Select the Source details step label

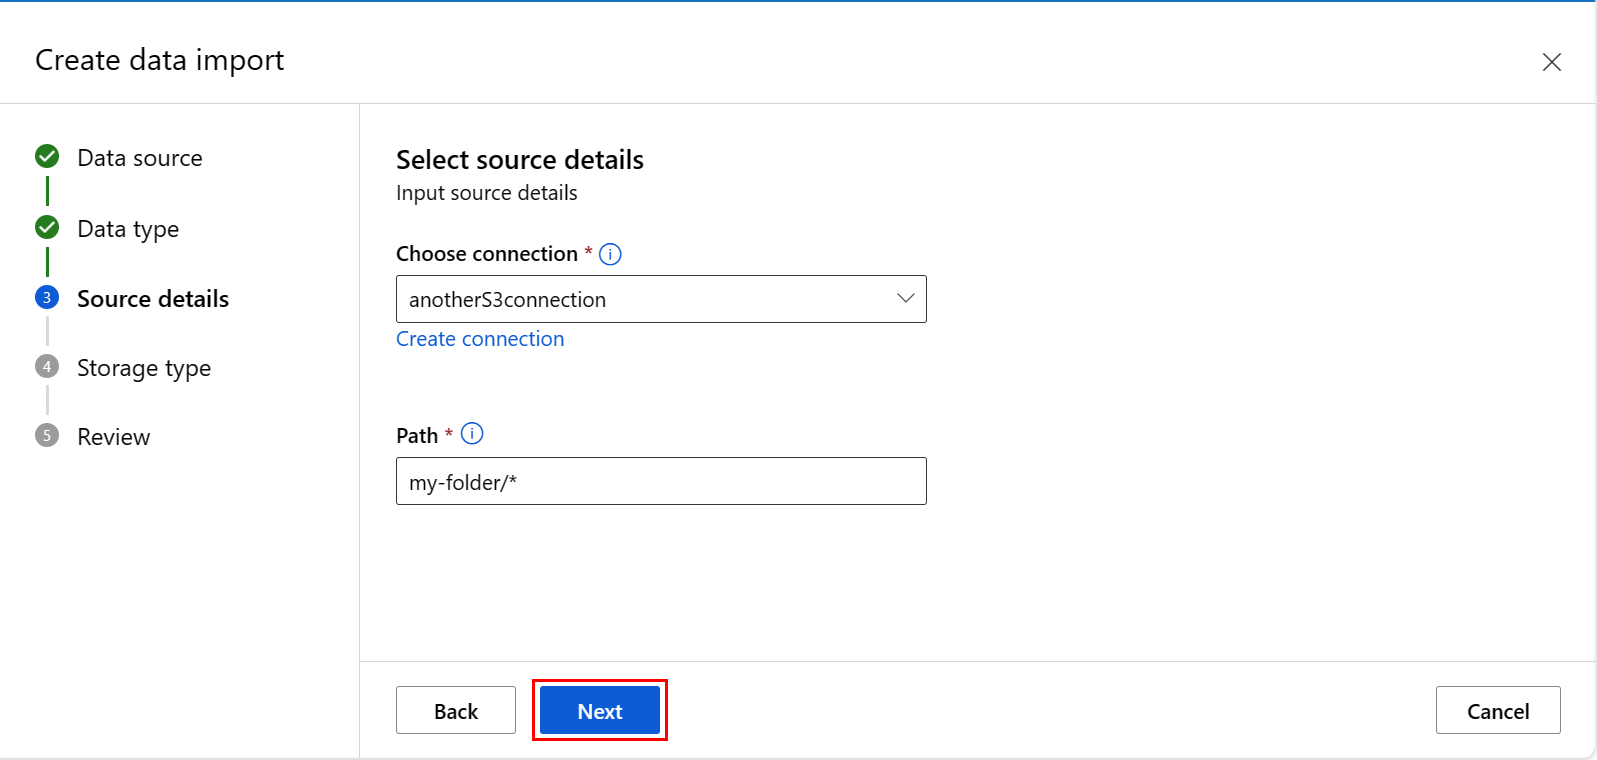click(x=153, y=299)
